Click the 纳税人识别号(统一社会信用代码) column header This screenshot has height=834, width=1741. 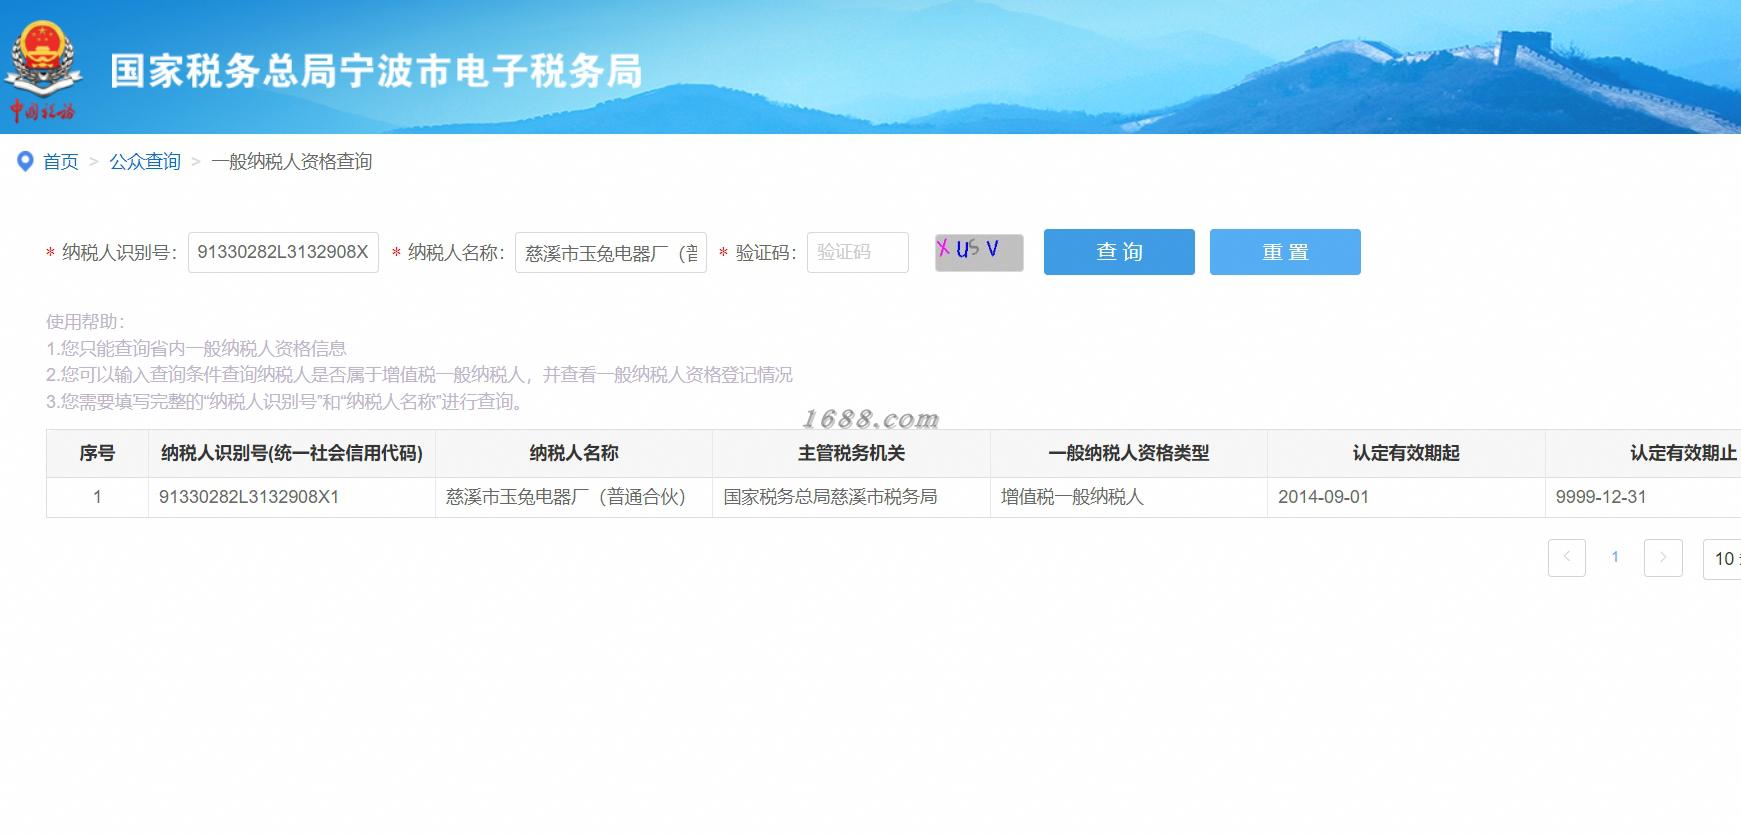tap(292, 453)
